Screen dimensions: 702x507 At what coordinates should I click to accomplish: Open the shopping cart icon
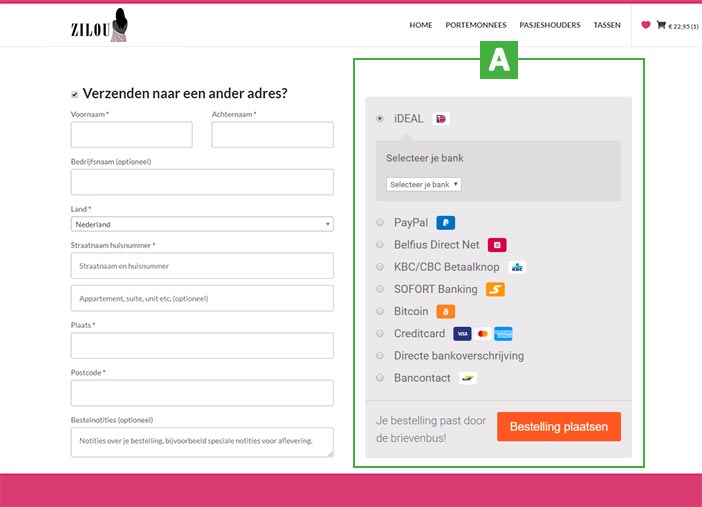point(661,25)
